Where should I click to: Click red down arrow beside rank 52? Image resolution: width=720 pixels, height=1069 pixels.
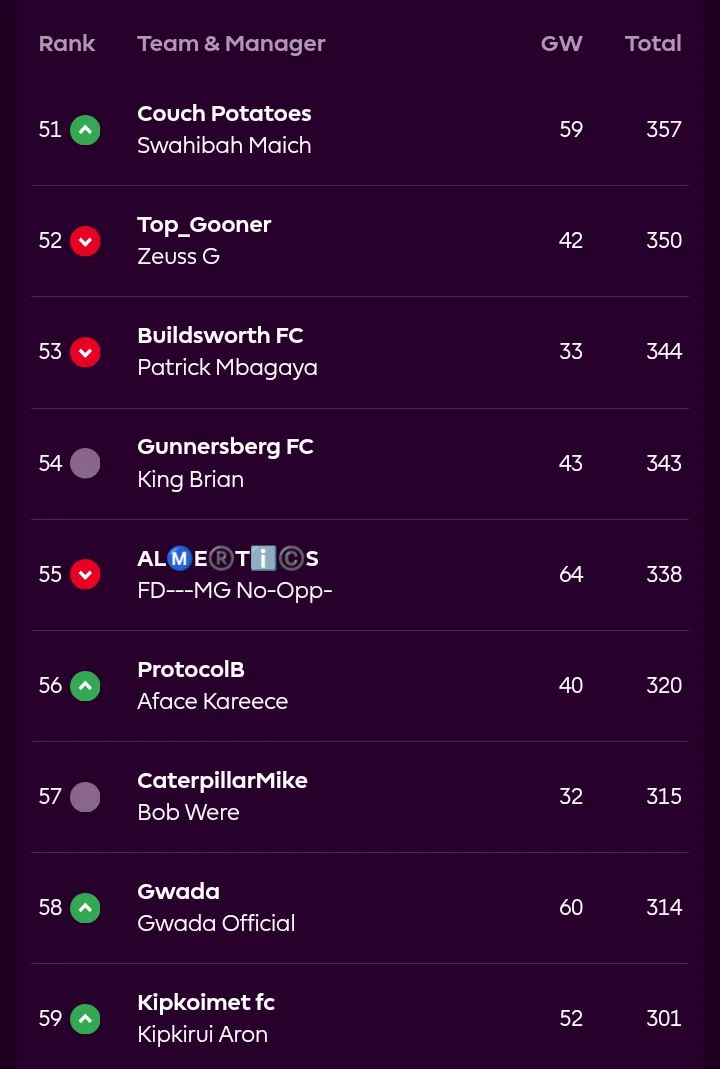[x=85, y=241]
